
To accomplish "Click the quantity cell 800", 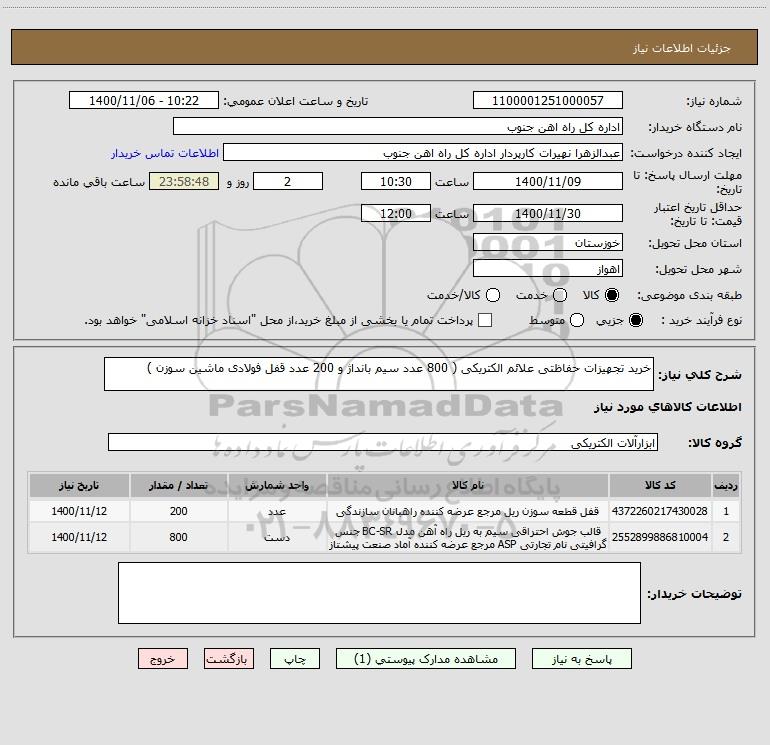I will (178, 537).
